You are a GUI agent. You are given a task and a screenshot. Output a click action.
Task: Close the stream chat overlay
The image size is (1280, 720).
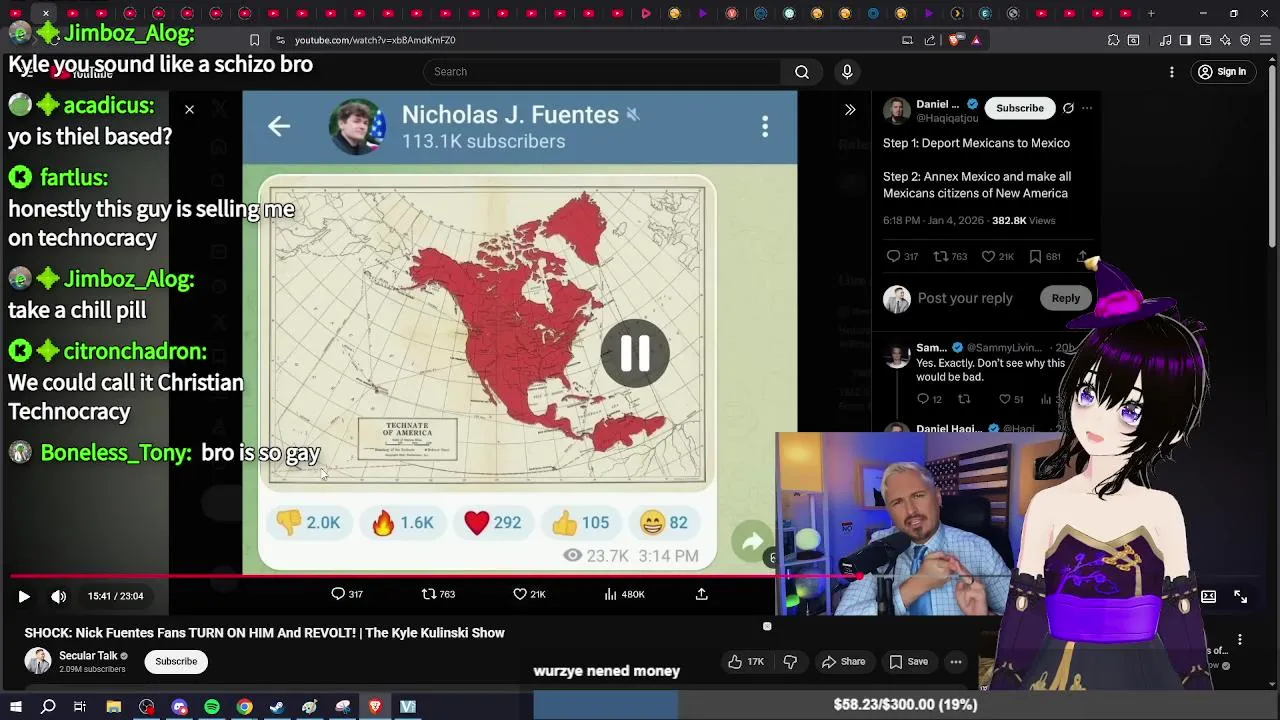(189, 109)
